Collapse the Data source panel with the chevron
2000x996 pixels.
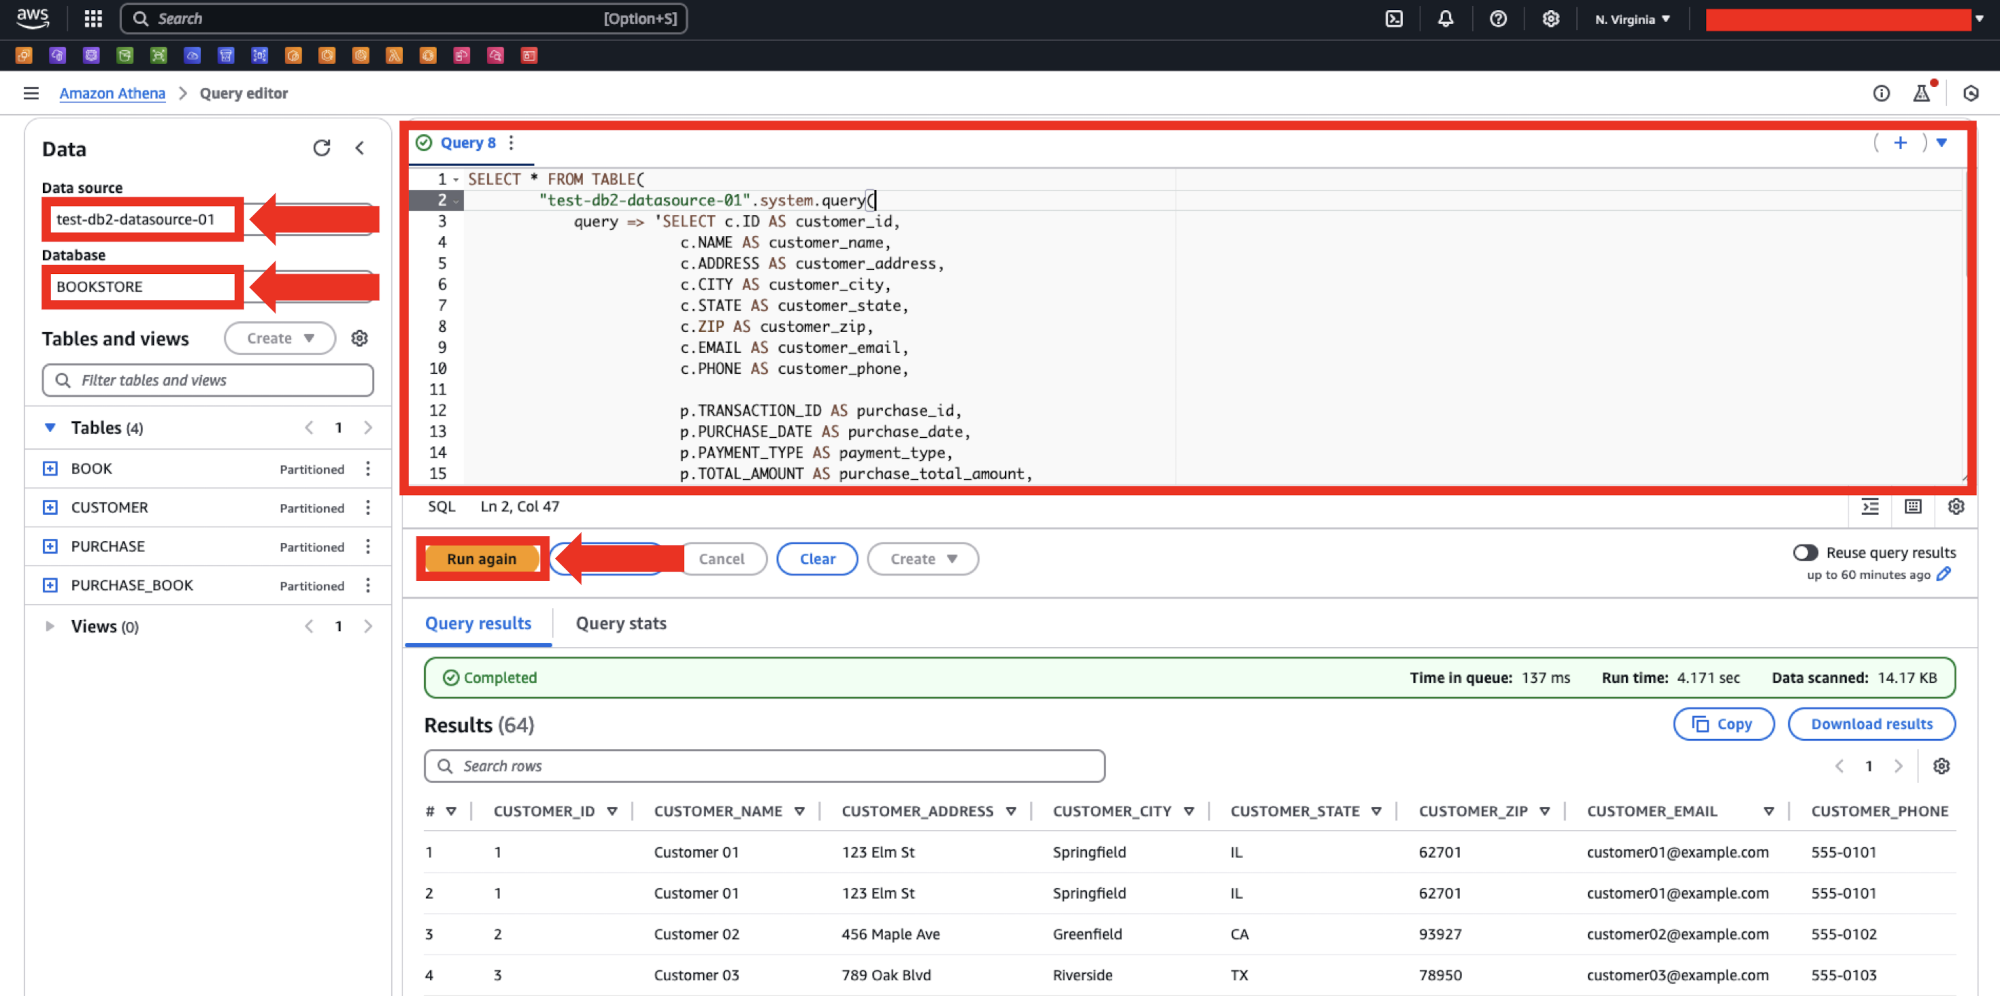[x=360, y=147]
